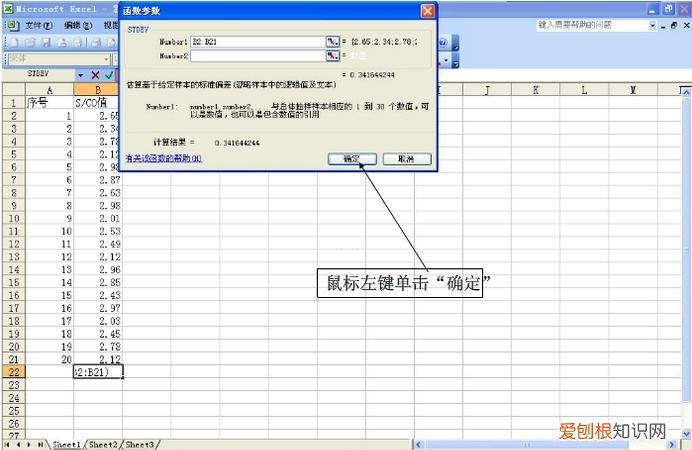Open the font name dropdown arrow
692x450 pixels.
106,59
